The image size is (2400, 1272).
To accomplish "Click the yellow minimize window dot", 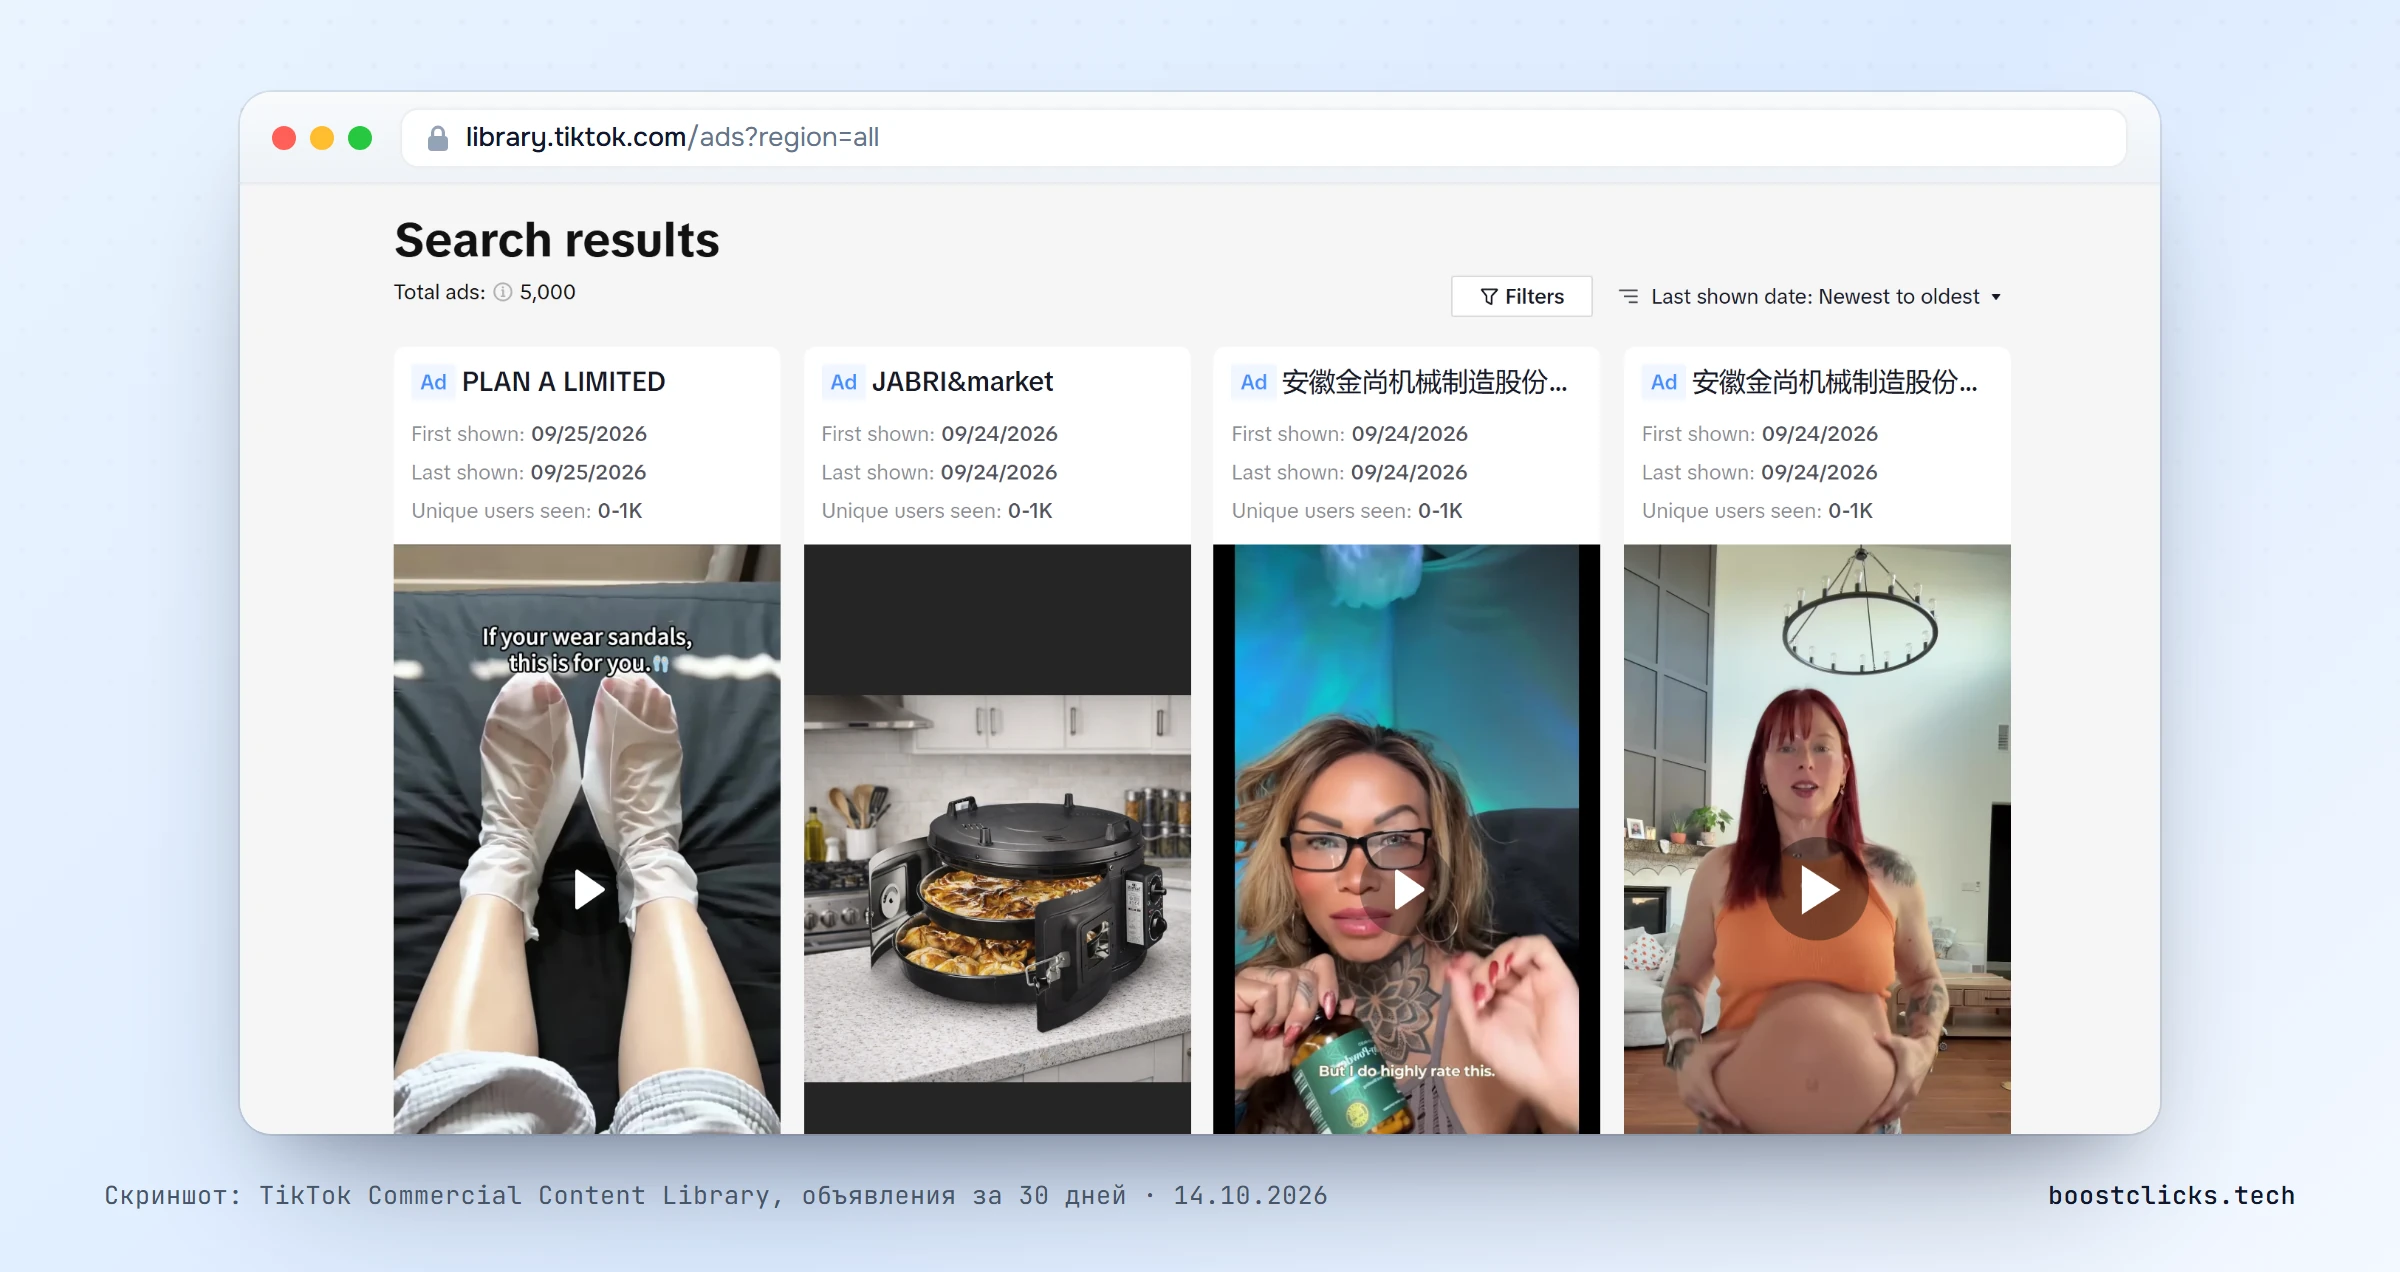I will click(322, 138).
